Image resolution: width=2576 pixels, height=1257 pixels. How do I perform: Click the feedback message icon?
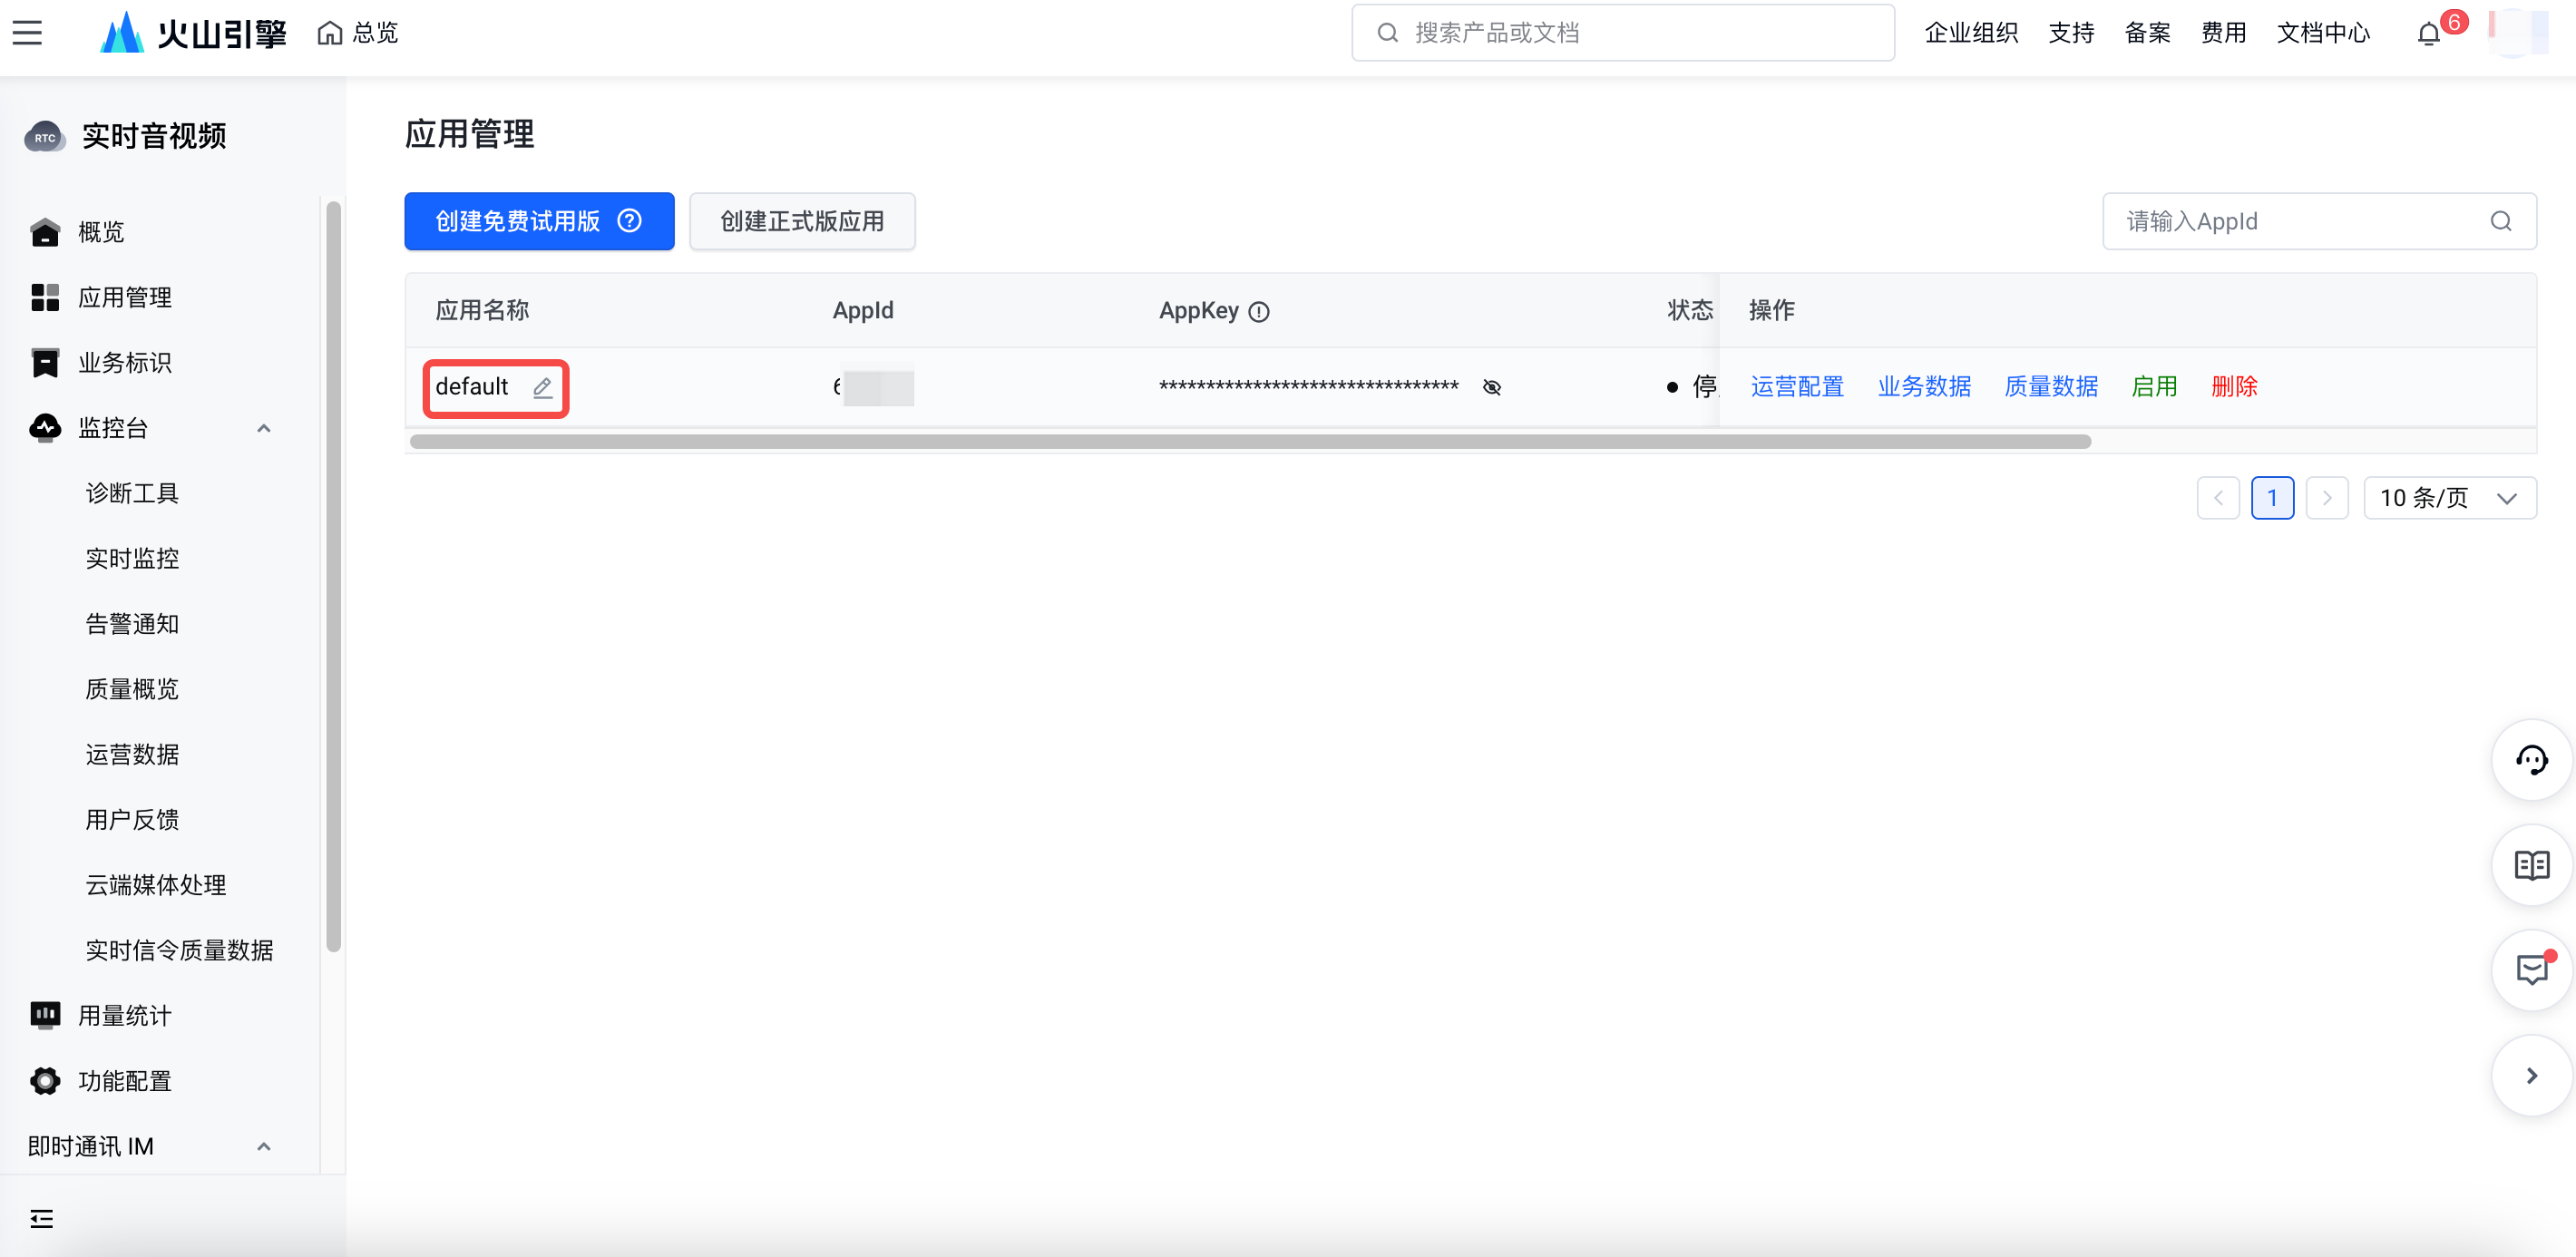(2530, 970)
